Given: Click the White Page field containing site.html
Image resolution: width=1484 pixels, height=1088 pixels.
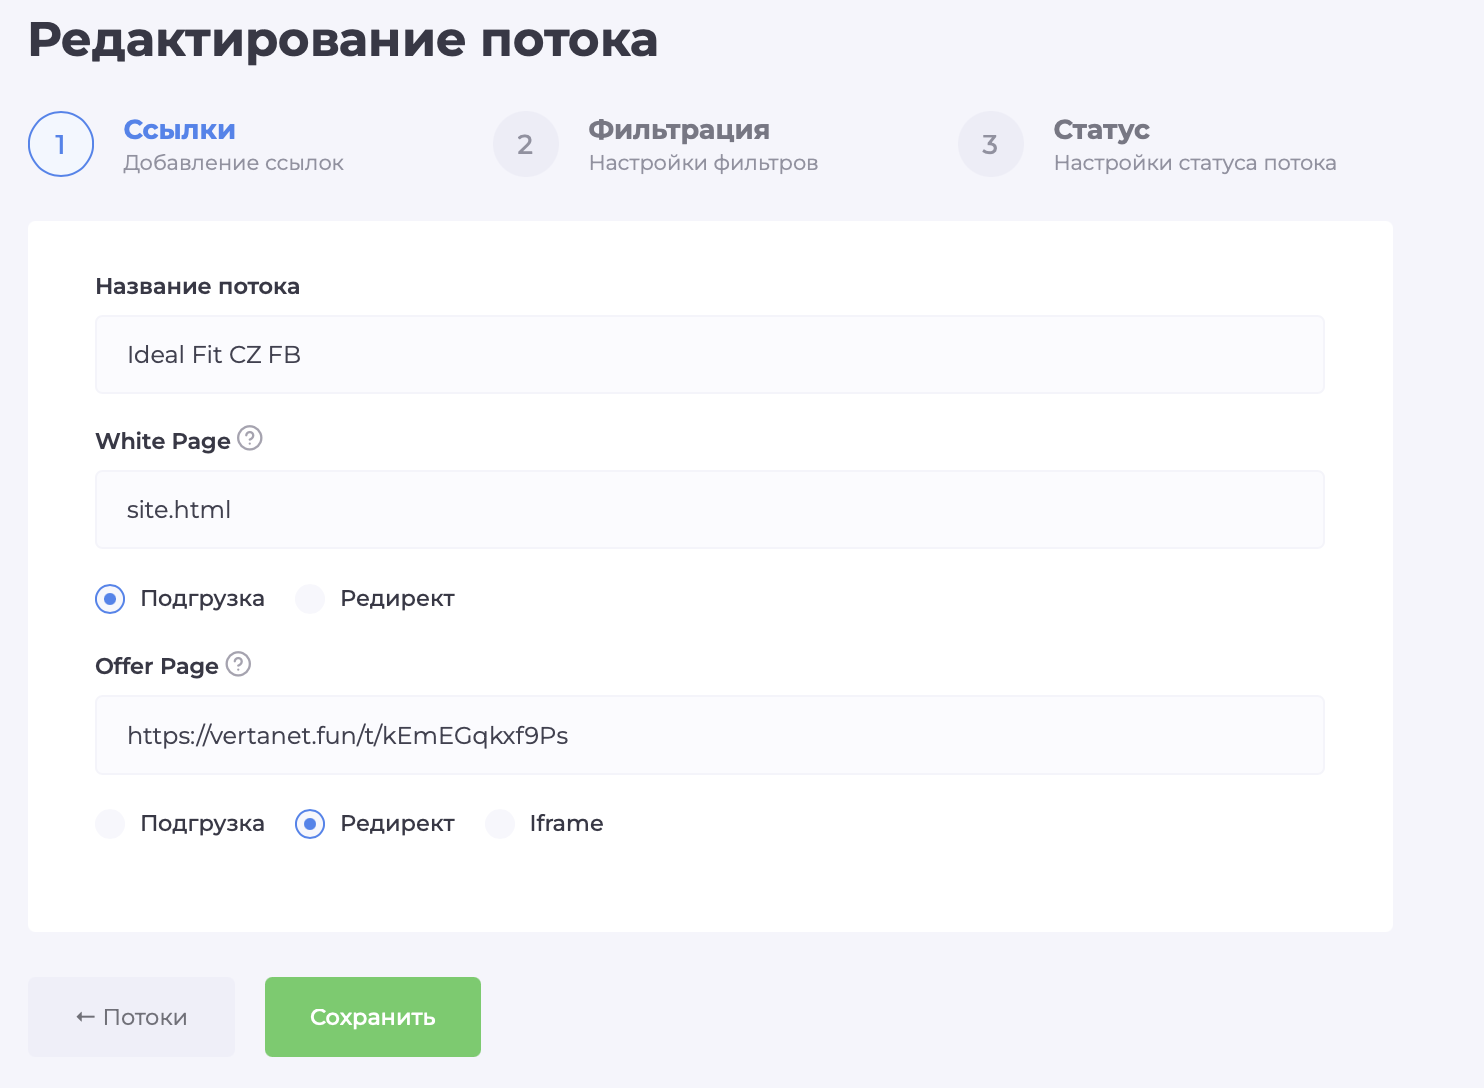Looking at the screenshot, I should [710, 510].
